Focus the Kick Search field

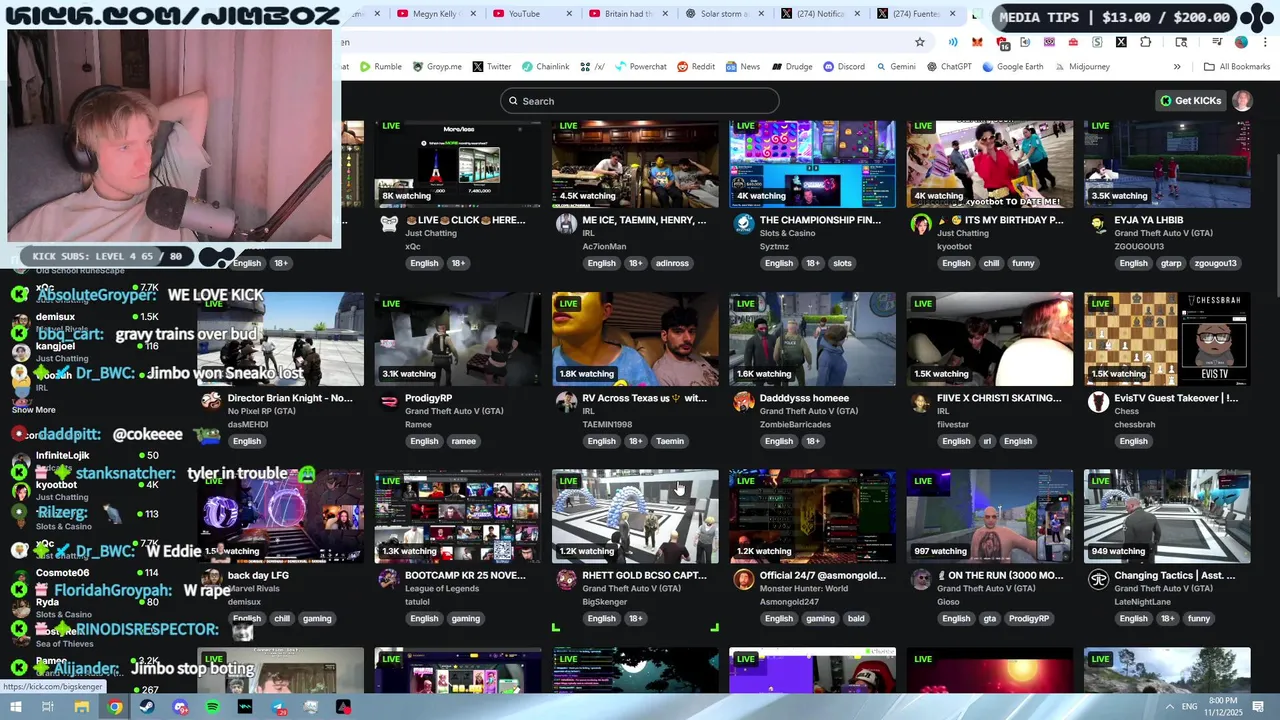[x=640, y=100]
